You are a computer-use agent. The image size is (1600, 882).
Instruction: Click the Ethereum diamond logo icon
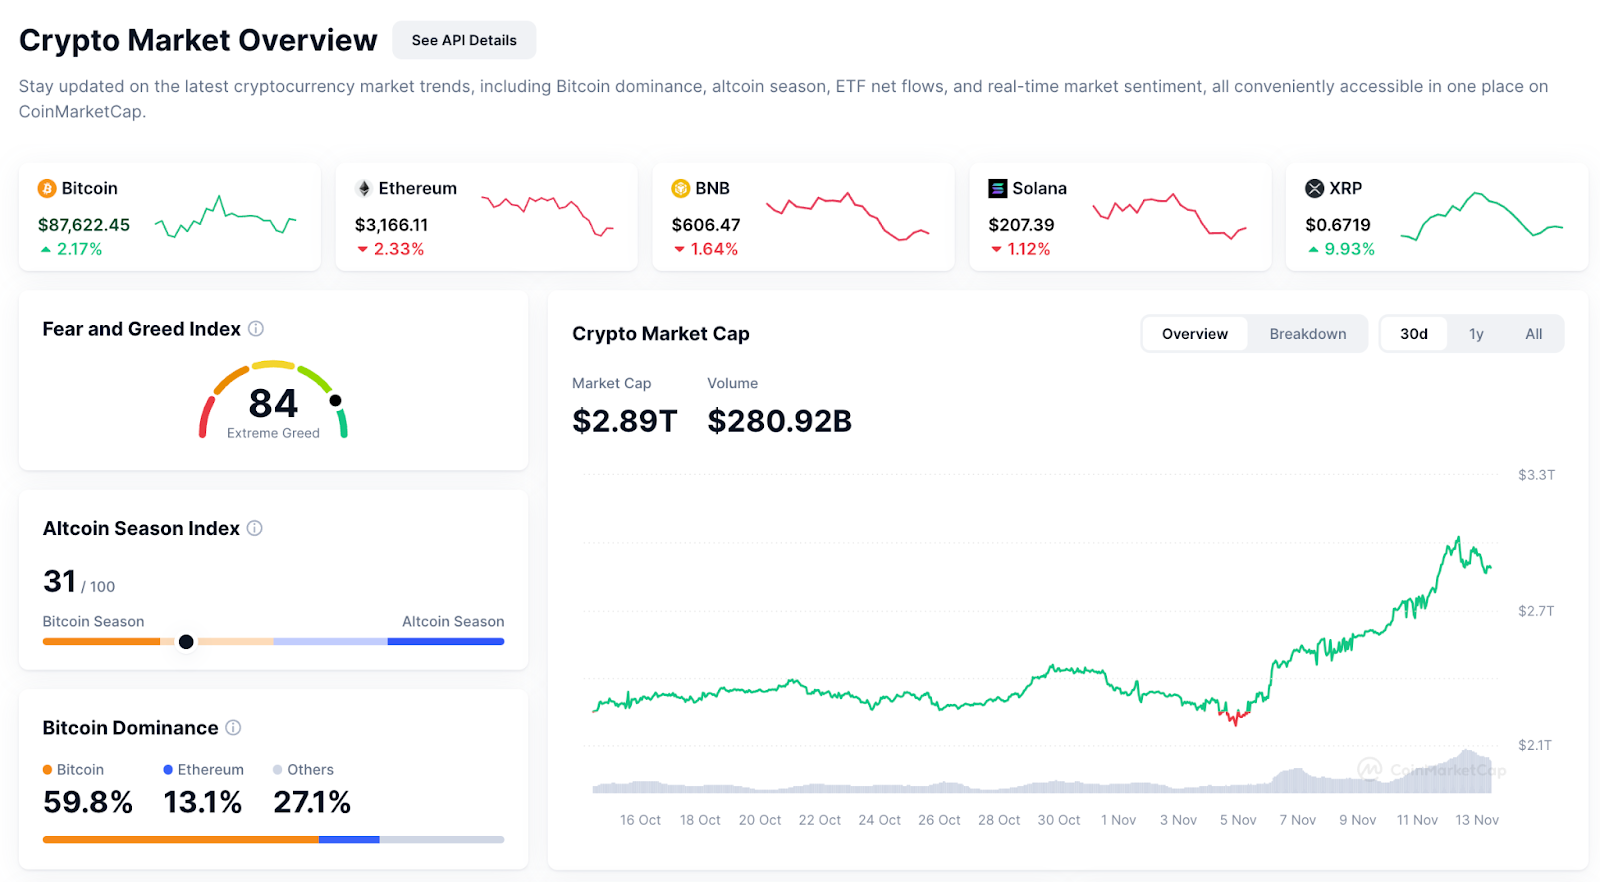point(364,188)
